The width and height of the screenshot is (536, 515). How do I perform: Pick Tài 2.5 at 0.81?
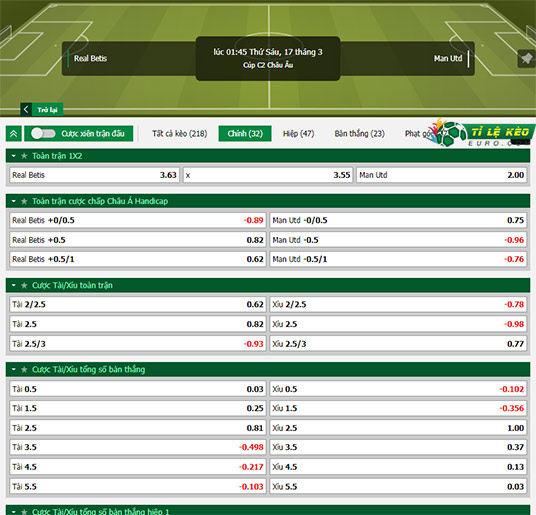(138, 428)
